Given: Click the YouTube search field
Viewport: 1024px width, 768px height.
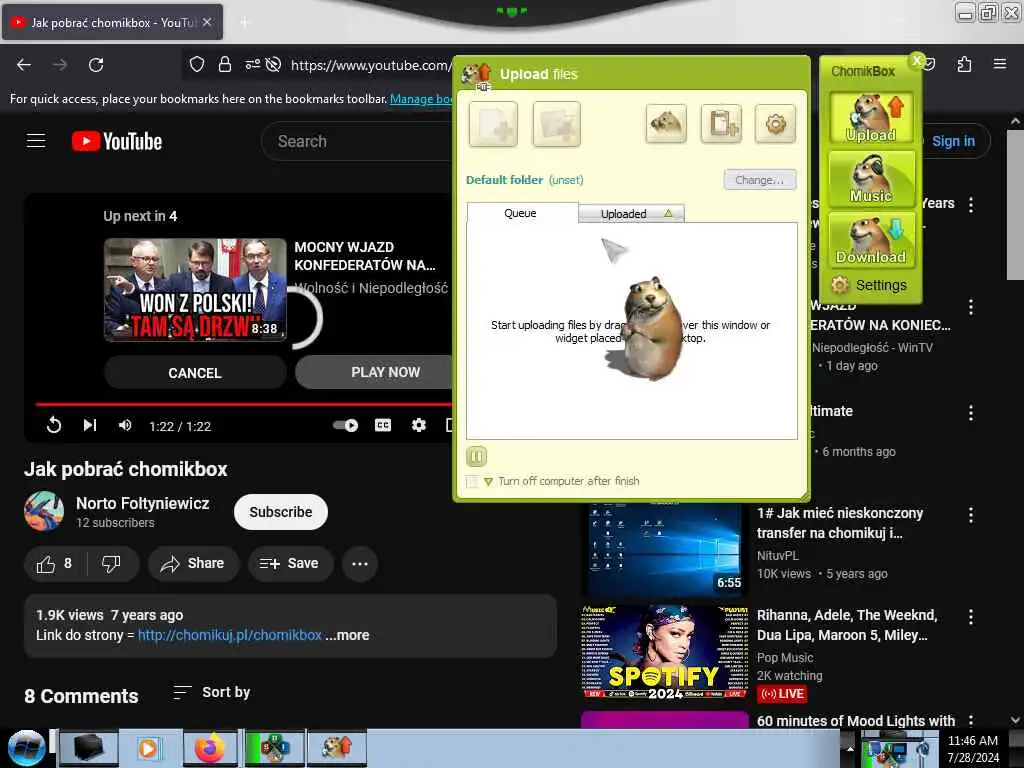Looking at the screenshot, I should (358, 141).
